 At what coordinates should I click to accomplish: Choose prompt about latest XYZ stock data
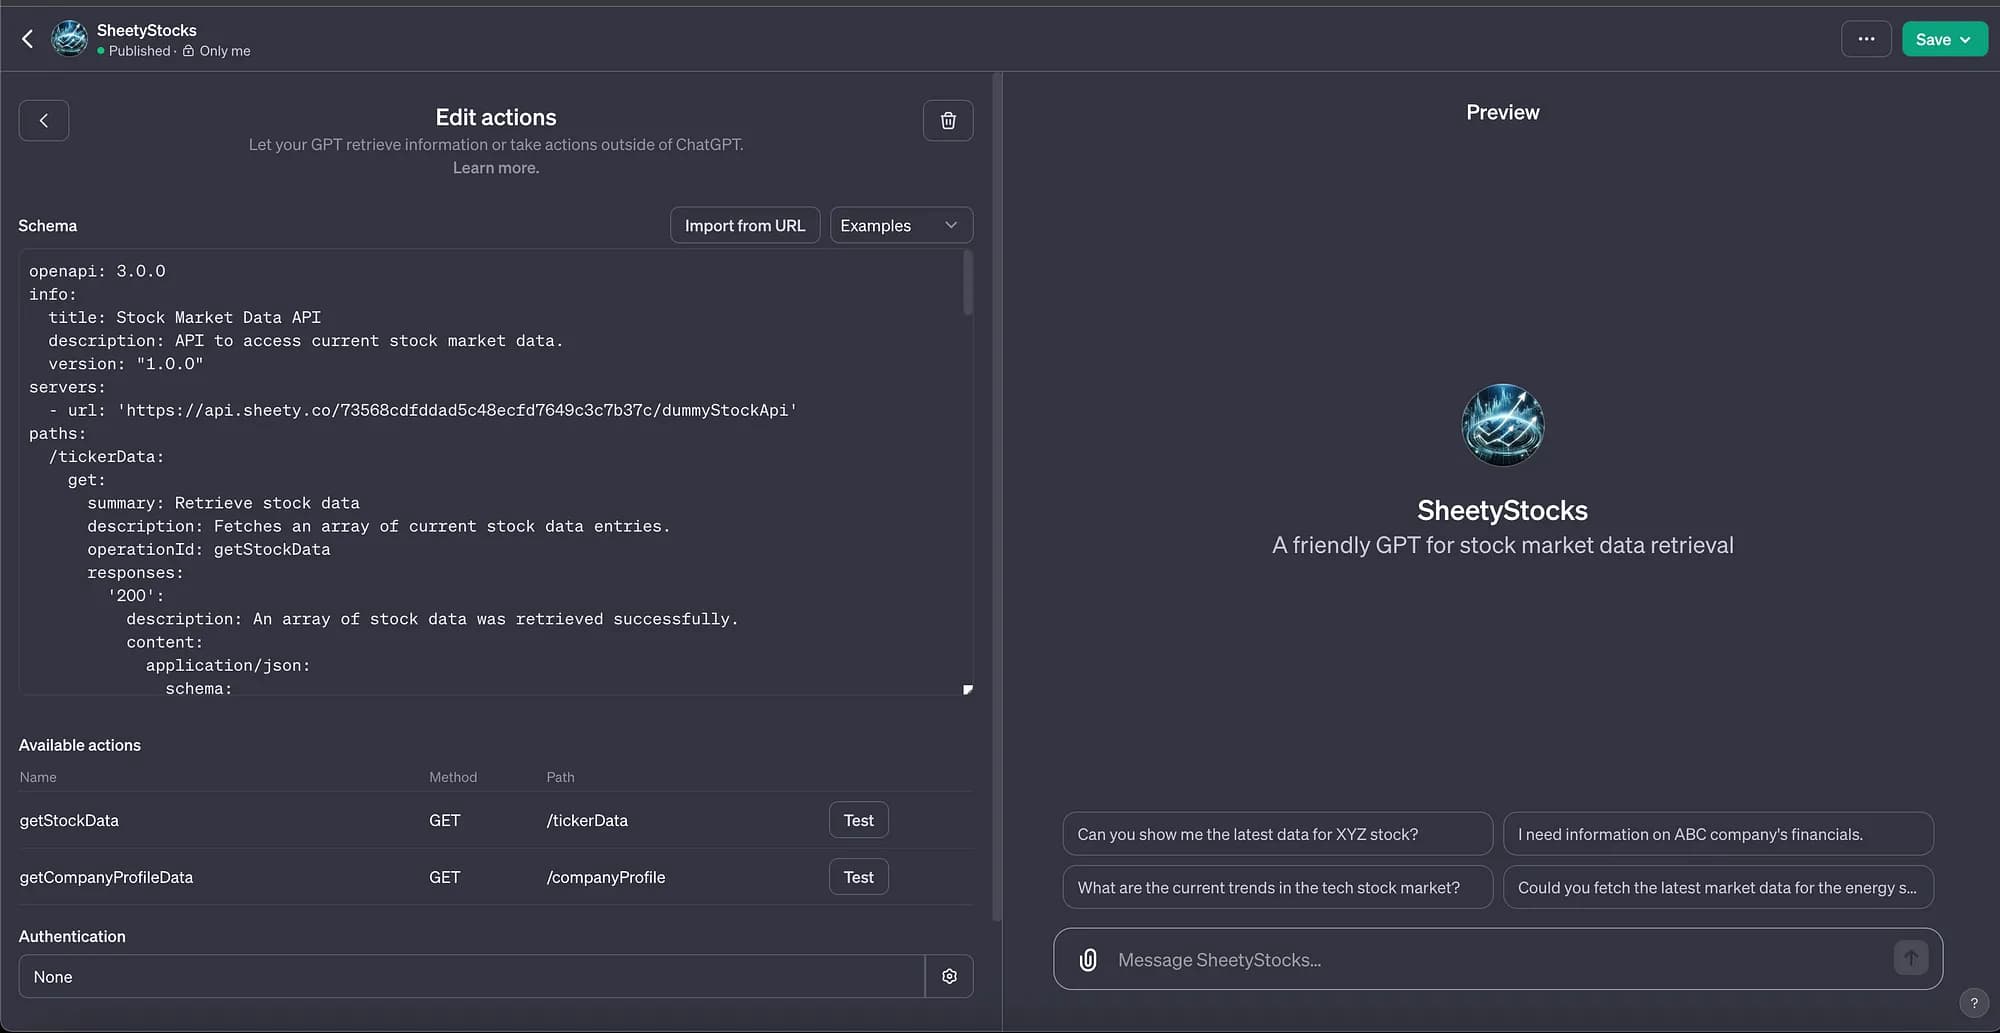tap(1277, 834)
